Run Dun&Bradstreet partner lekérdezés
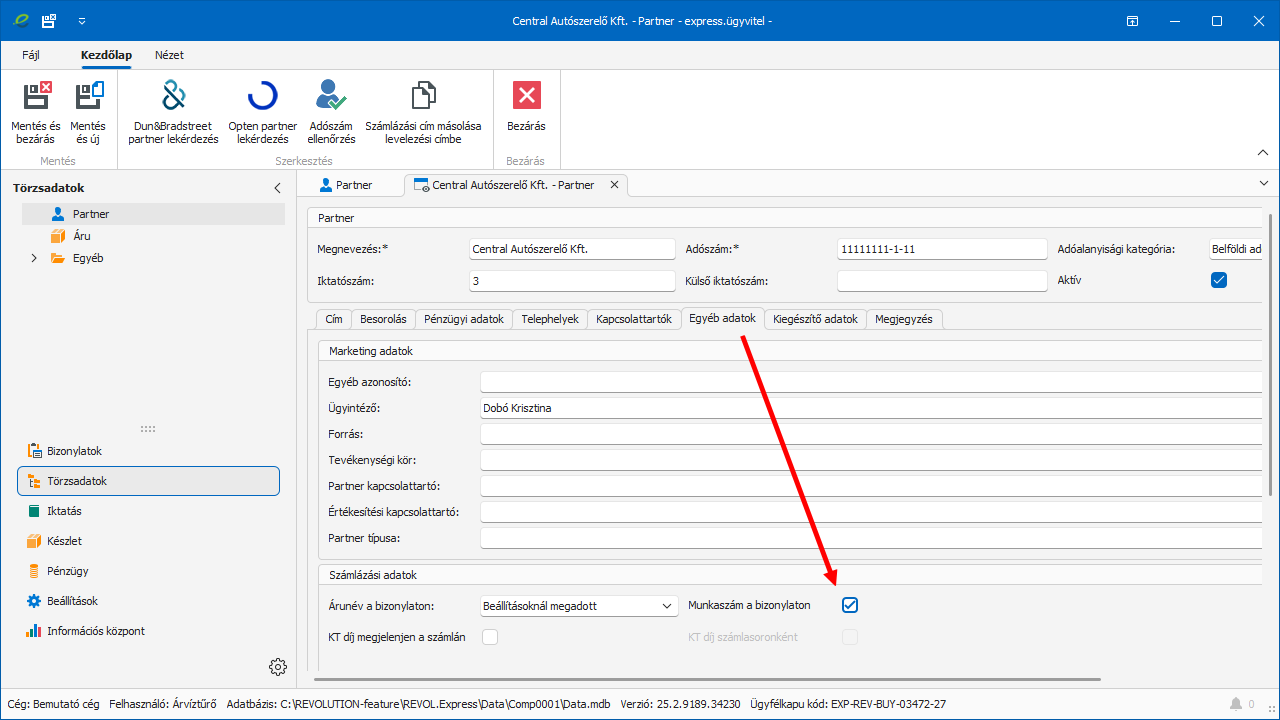Image resolution: width=1280 pixels, height=720 pixels. [173, 112]
